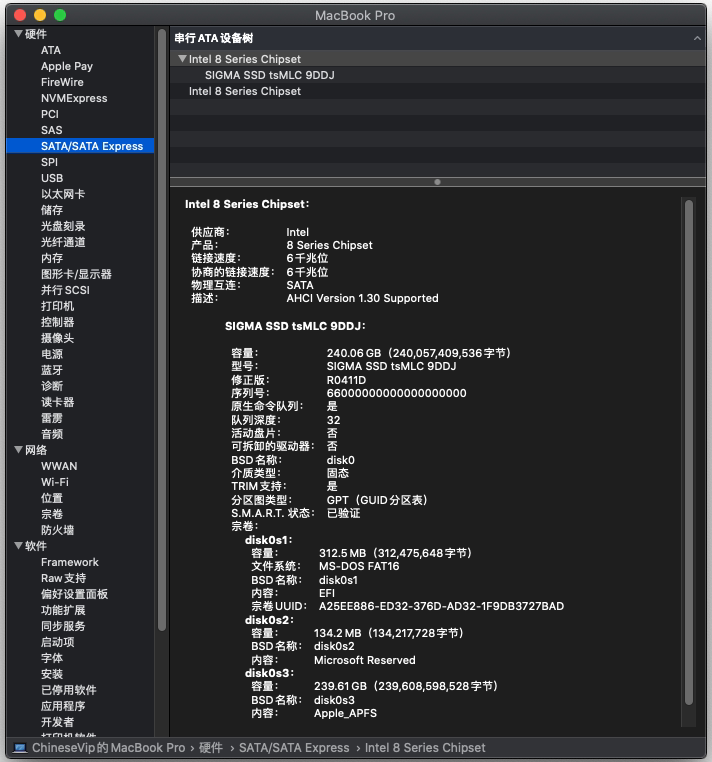Click the UUID A25EE886-ED32-376D-AD32-1F9DB3727BAD
This screenshot has width=712, height=762.
pos(441,606)
